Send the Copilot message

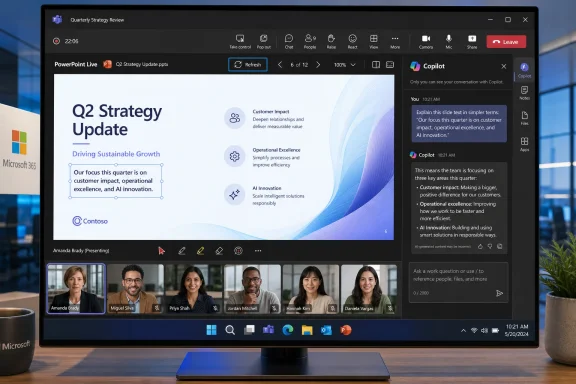point(499,293)
